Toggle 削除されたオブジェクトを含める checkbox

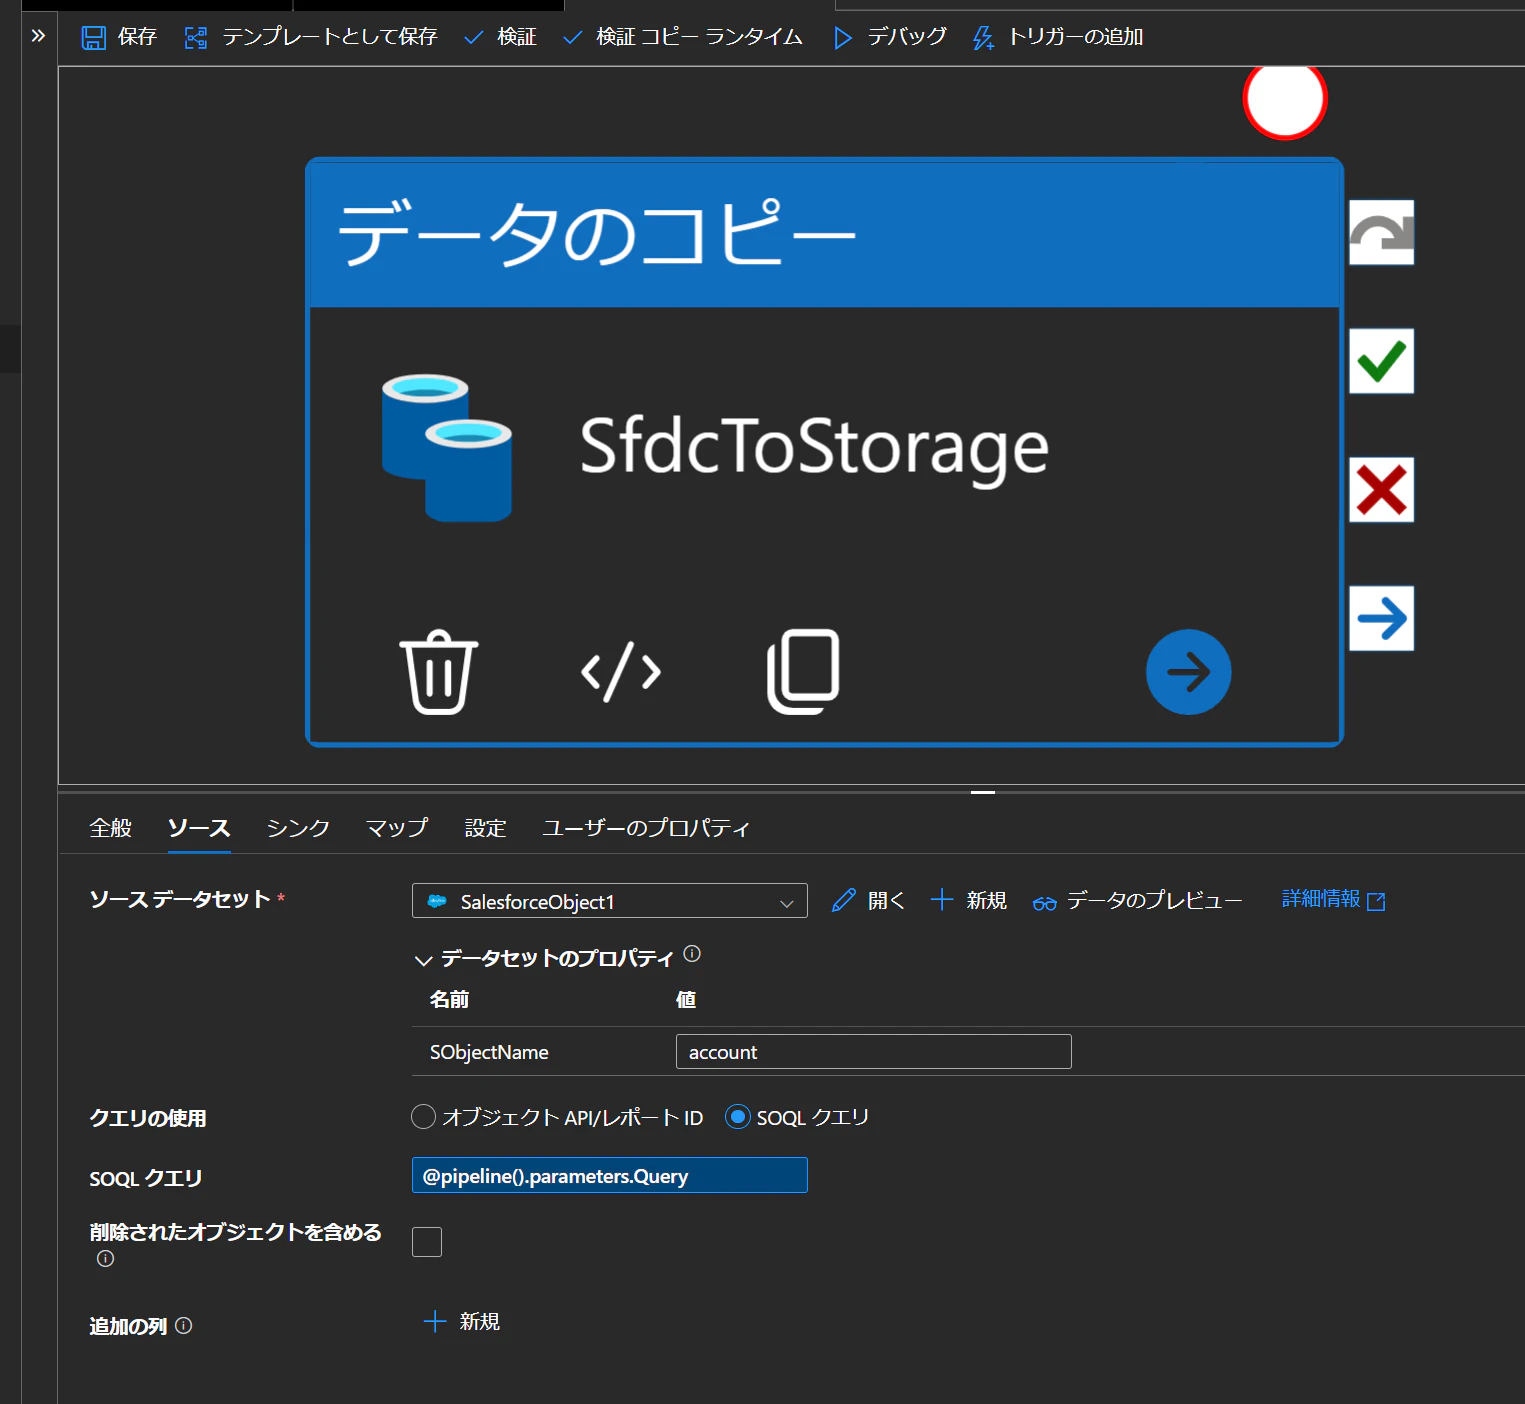click(x=427, y=1242)
